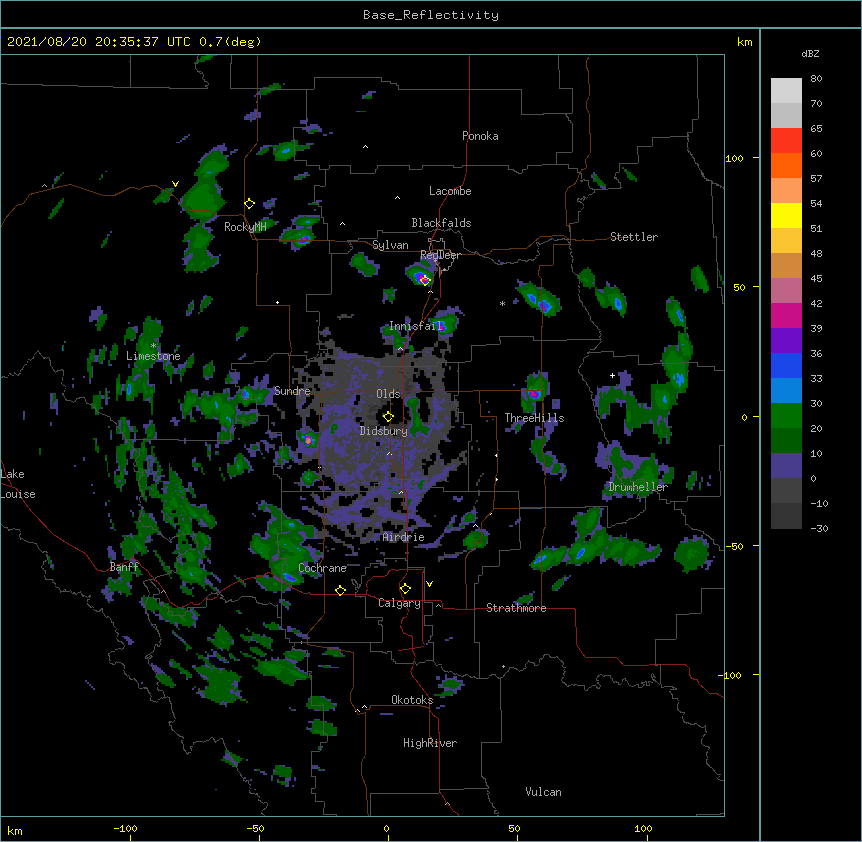Click the Lacombe town label
This screenshot has height=842, width=862.
450,191
